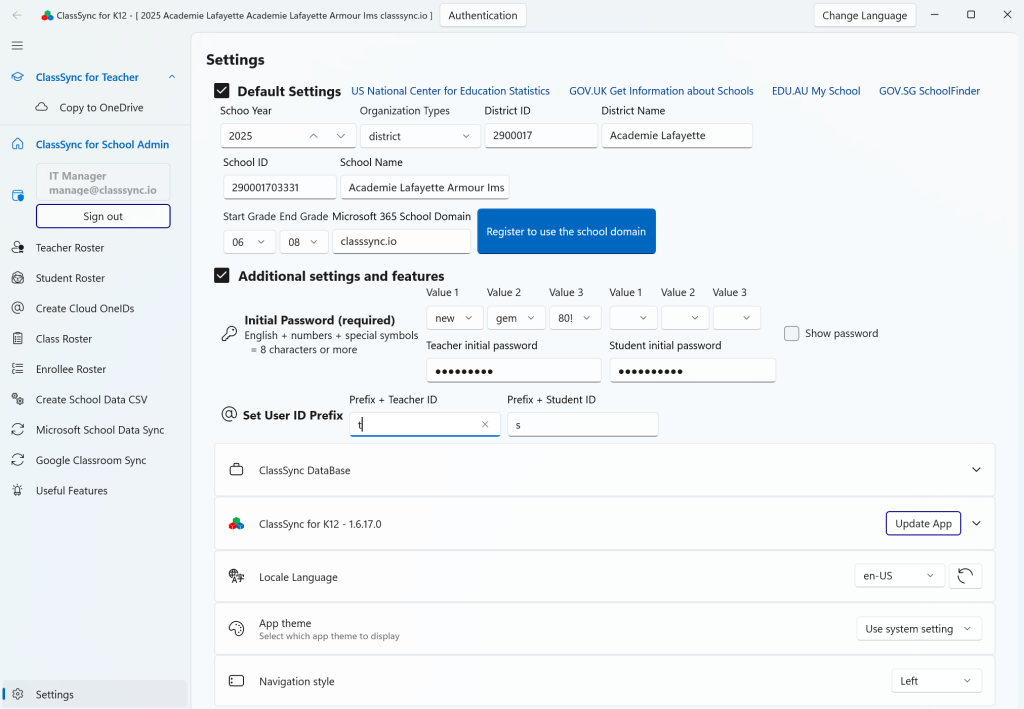The image size is (1024, 709).
Task: Open teacher password Value 3 '80!' dropdown
Action: tap(574, 318)
